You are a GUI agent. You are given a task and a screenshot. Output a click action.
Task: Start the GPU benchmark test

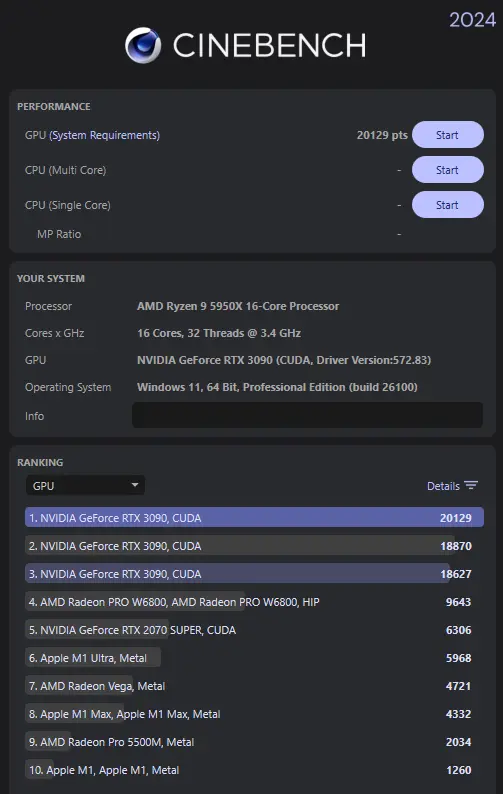(448, 135)
